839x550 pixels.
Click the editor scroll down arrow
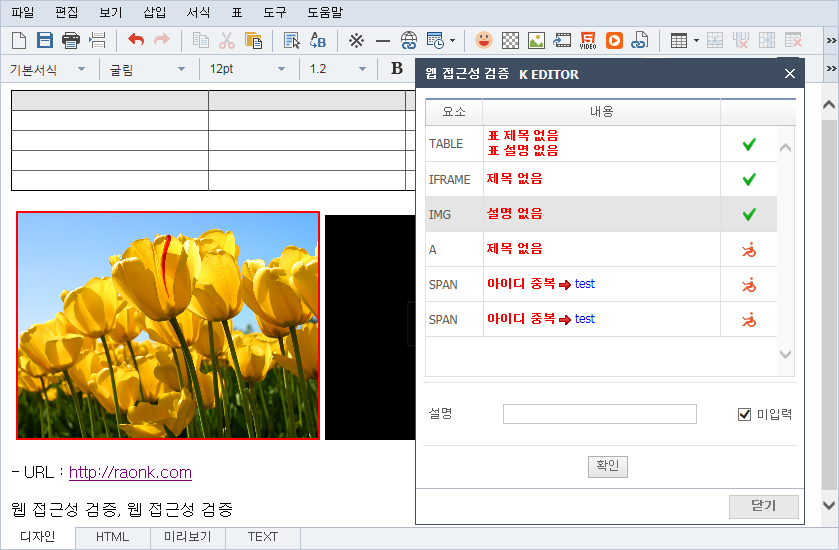coord(829,505)
